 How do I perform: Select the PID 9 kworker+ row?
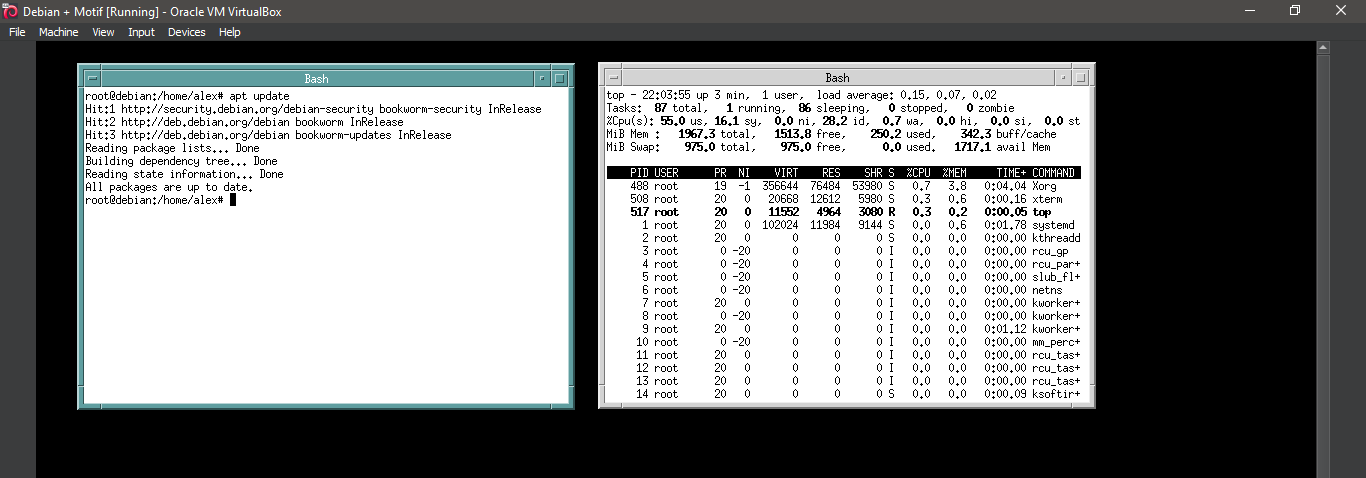843,329
